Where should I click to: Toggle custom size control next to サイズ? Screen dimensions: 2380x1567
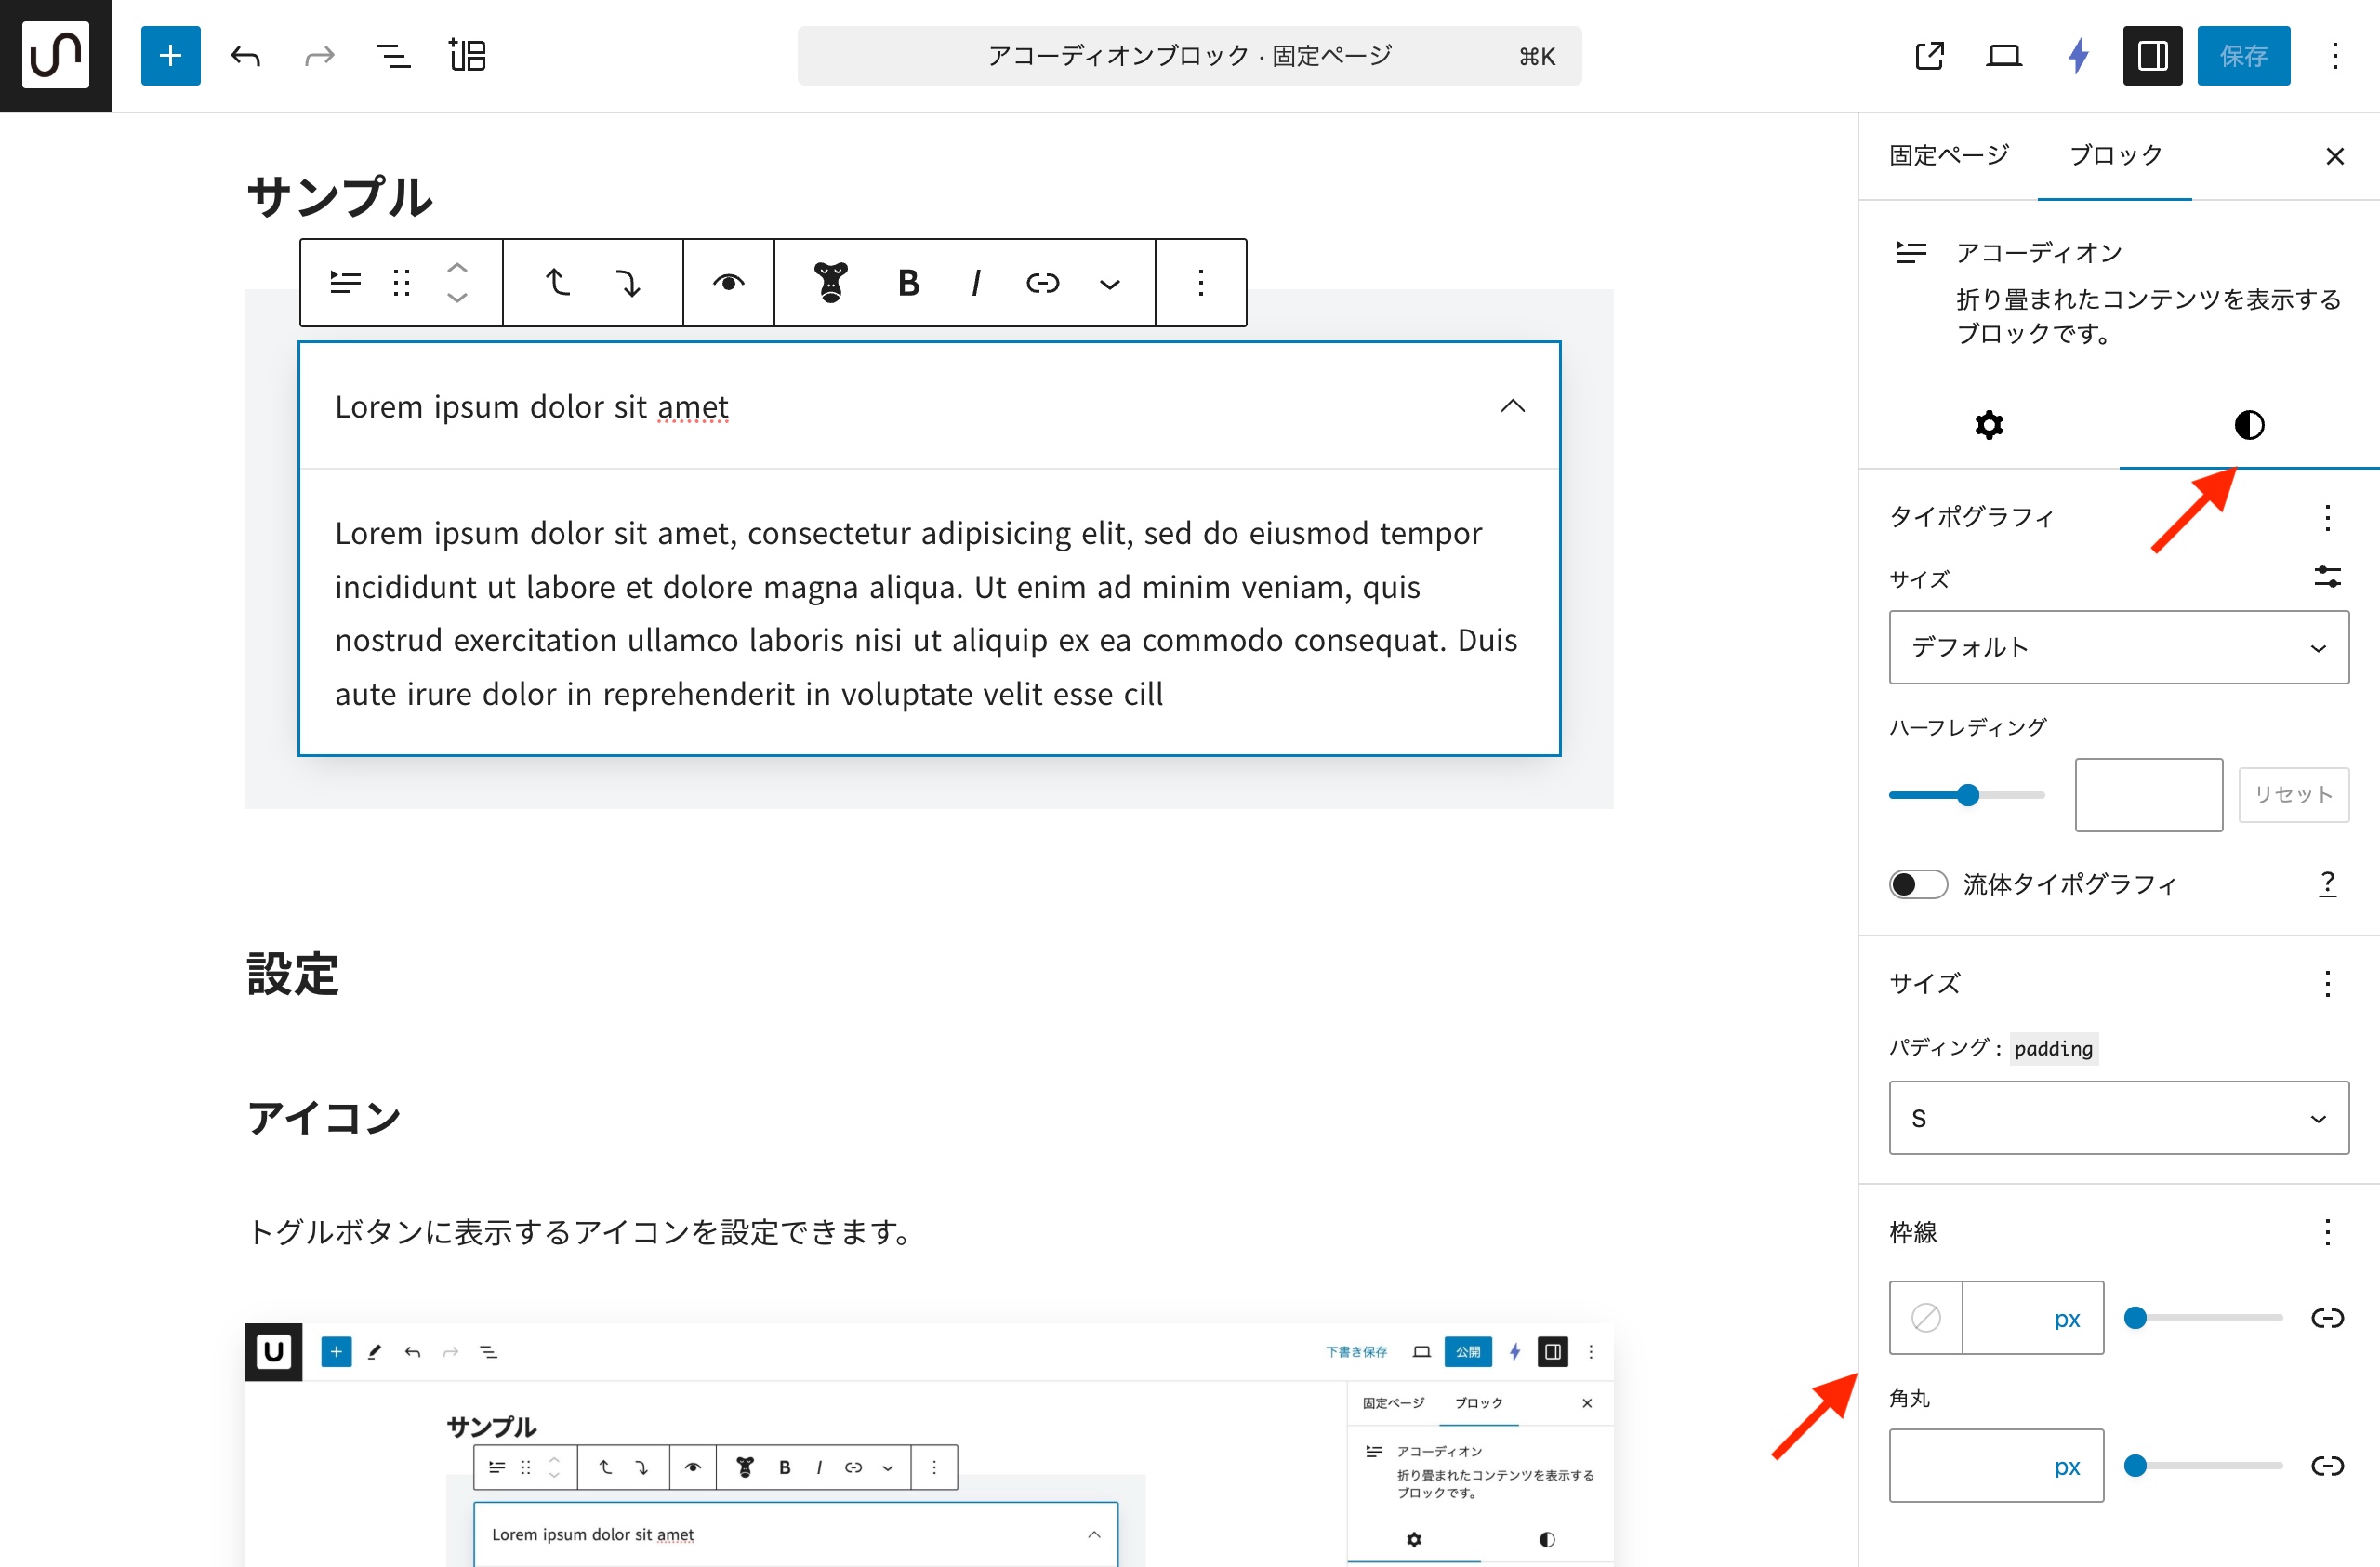(2327, 577)
